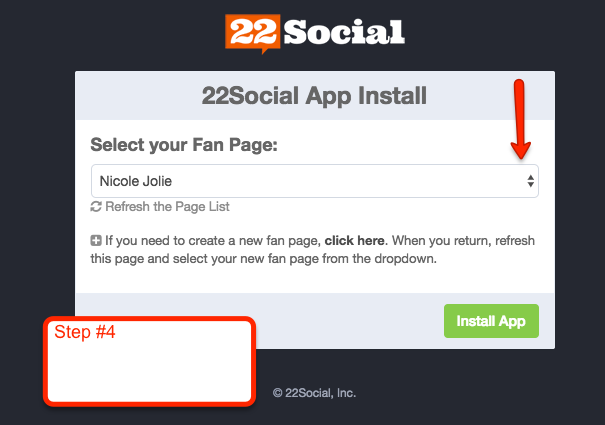The width and height of the screenshot is (605, 425).
Task: Click the red arrow pointing at dropdown
Action: coord(520,119)
